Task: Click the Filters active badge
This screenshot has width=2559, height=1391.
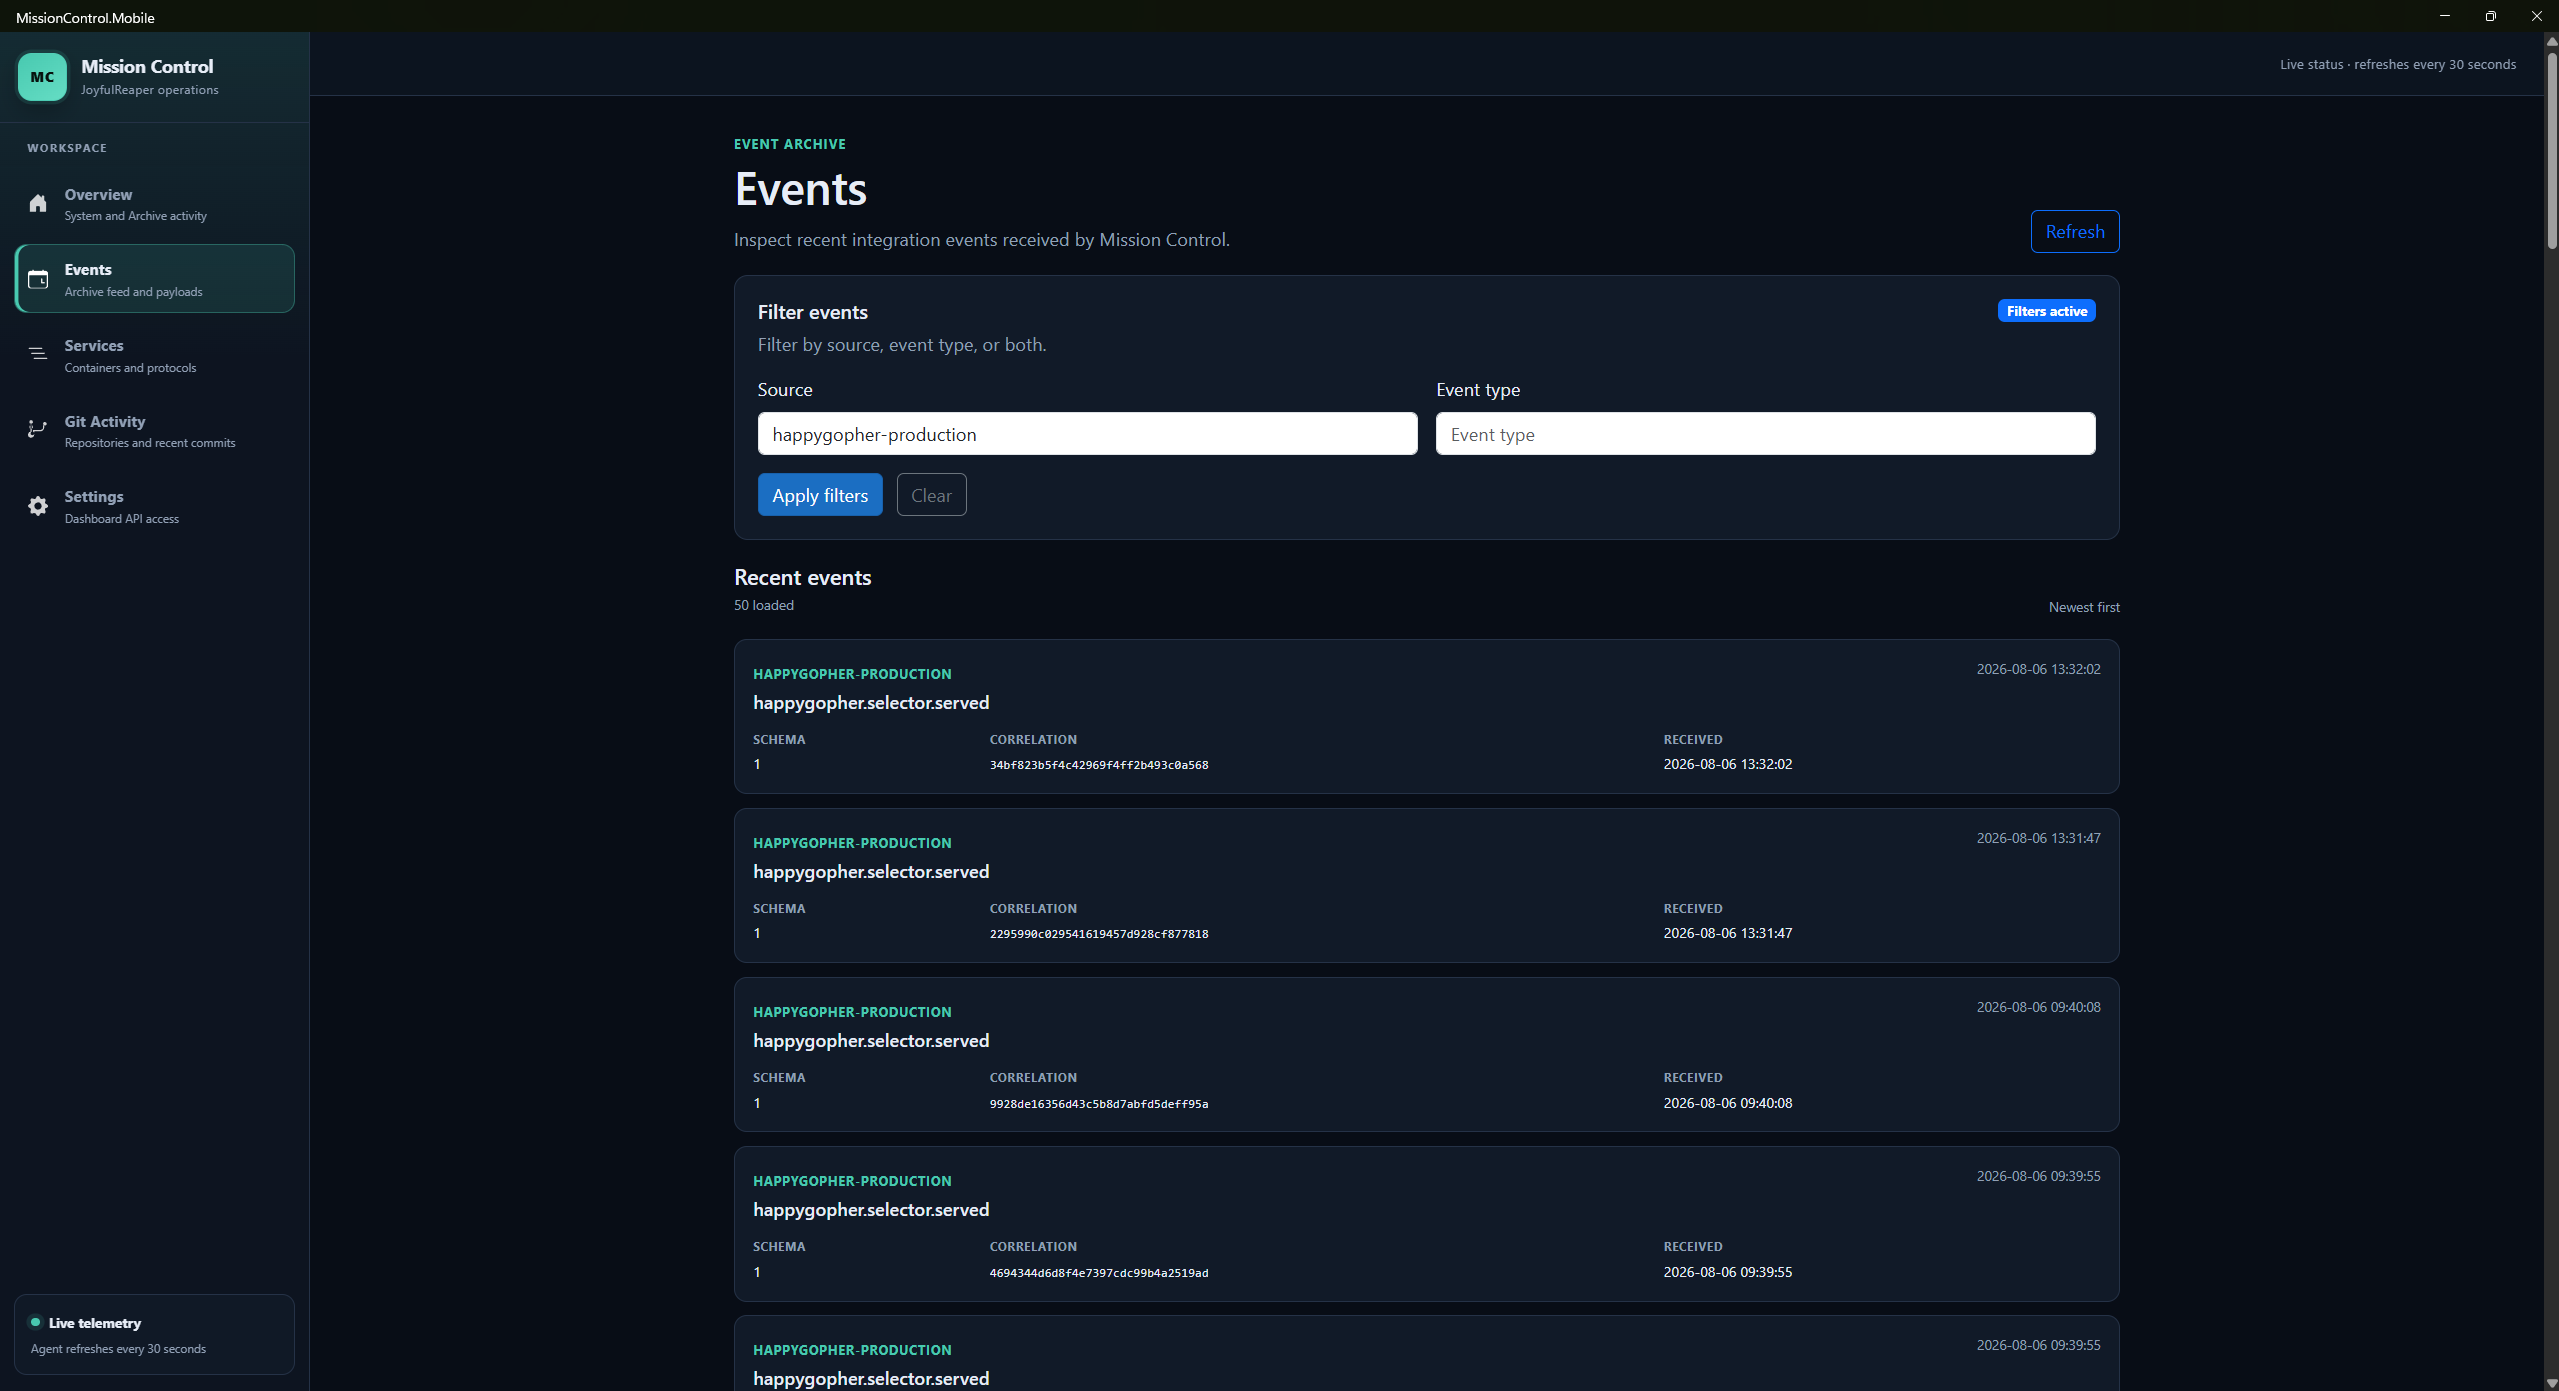Action: pos(2046,311)
